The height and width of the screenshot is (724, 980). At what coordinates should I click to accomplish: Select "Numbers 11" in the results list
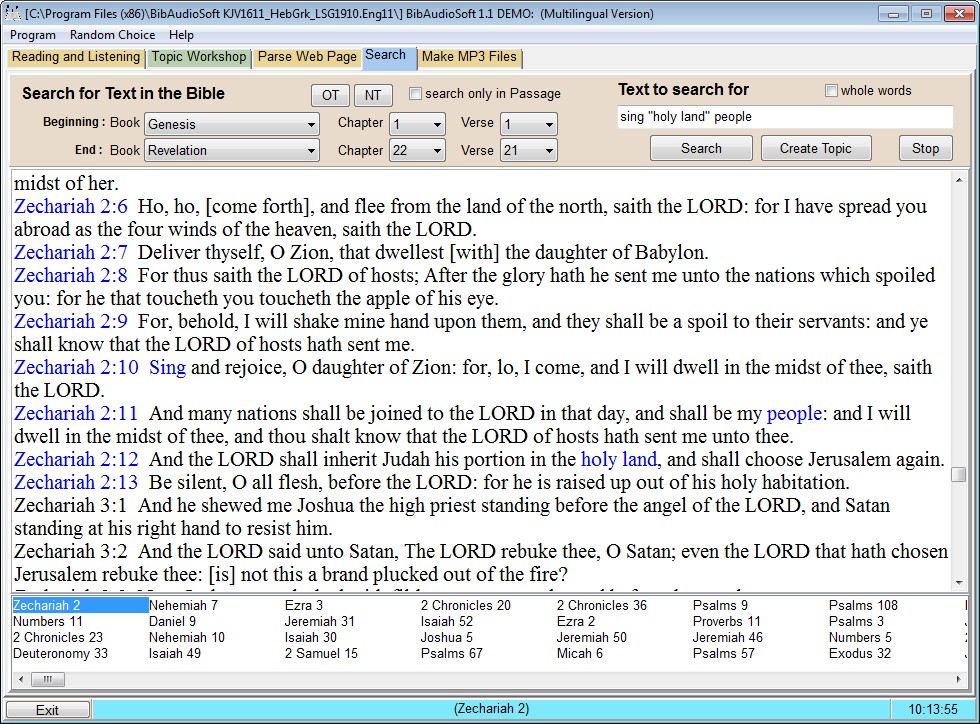[48, 621]
